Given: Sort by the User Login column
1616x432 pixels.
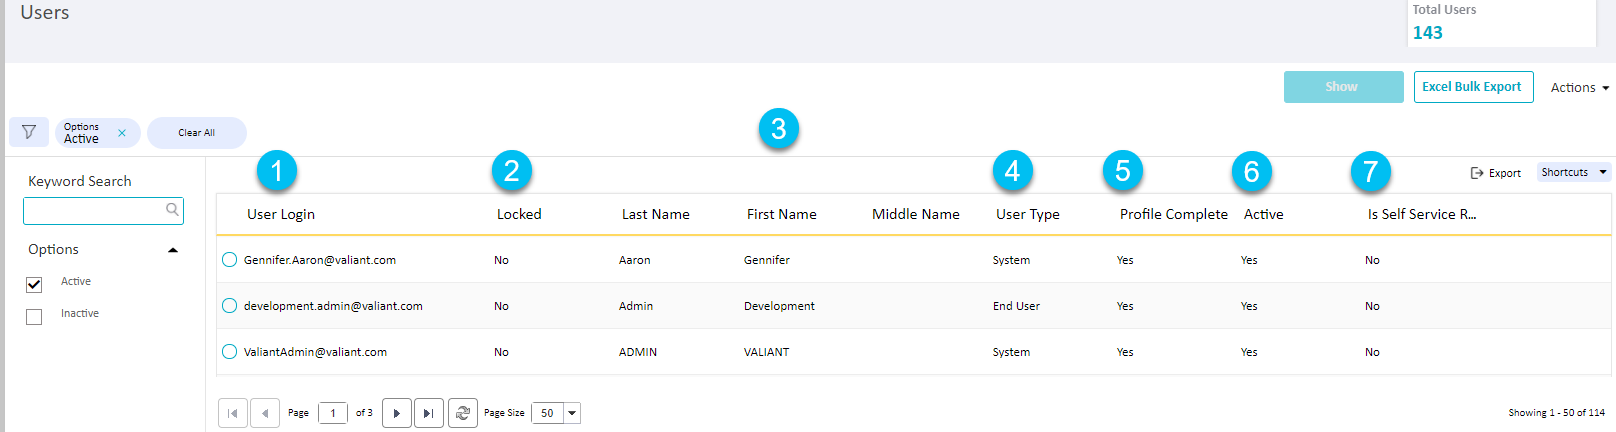Looking at the screenshot, I should 281,214.
